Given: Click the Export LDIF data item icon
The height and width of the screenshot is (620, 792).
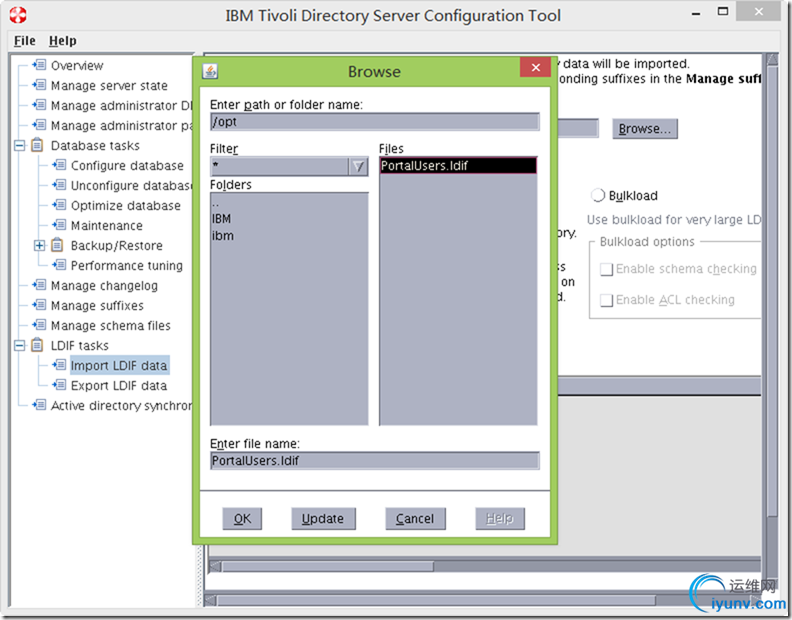Looking at the screenshot, I should click(59, 385).
